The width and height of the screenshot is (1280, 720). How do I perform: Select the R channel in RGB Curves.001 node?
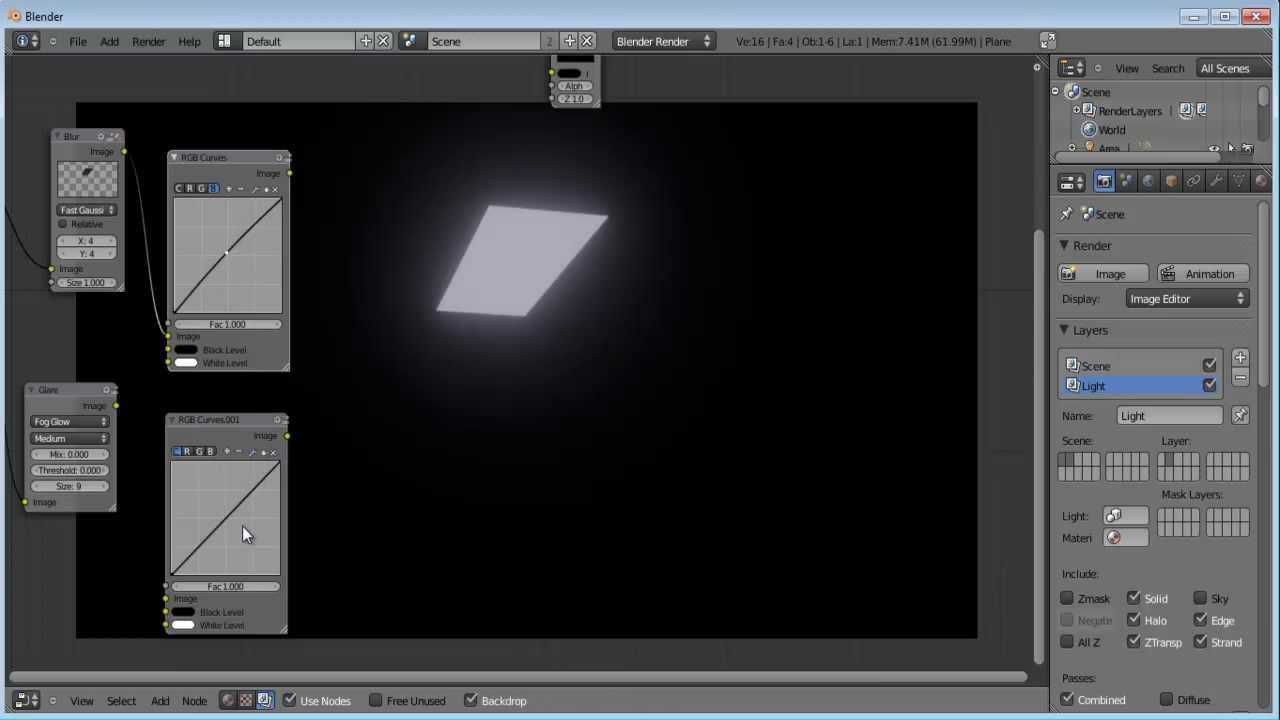tap(187, 452)
